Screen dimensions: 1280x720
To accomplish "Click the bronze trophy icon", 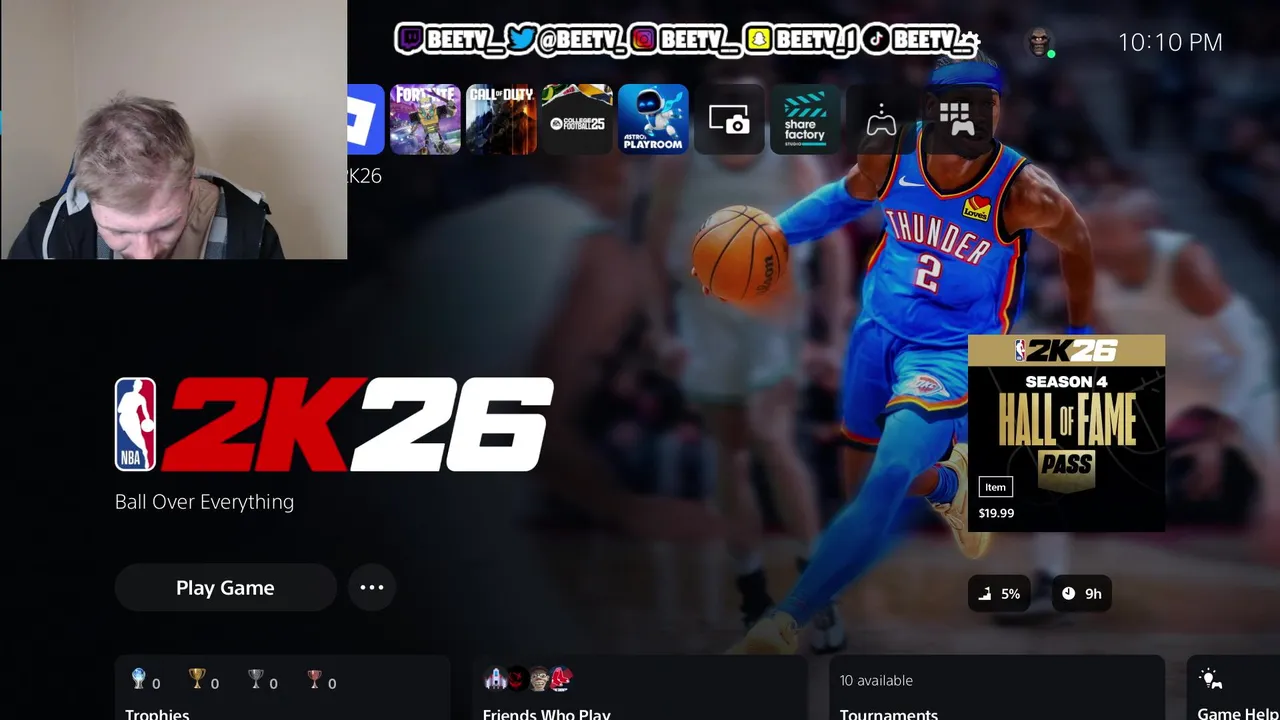I will point(315,680).
